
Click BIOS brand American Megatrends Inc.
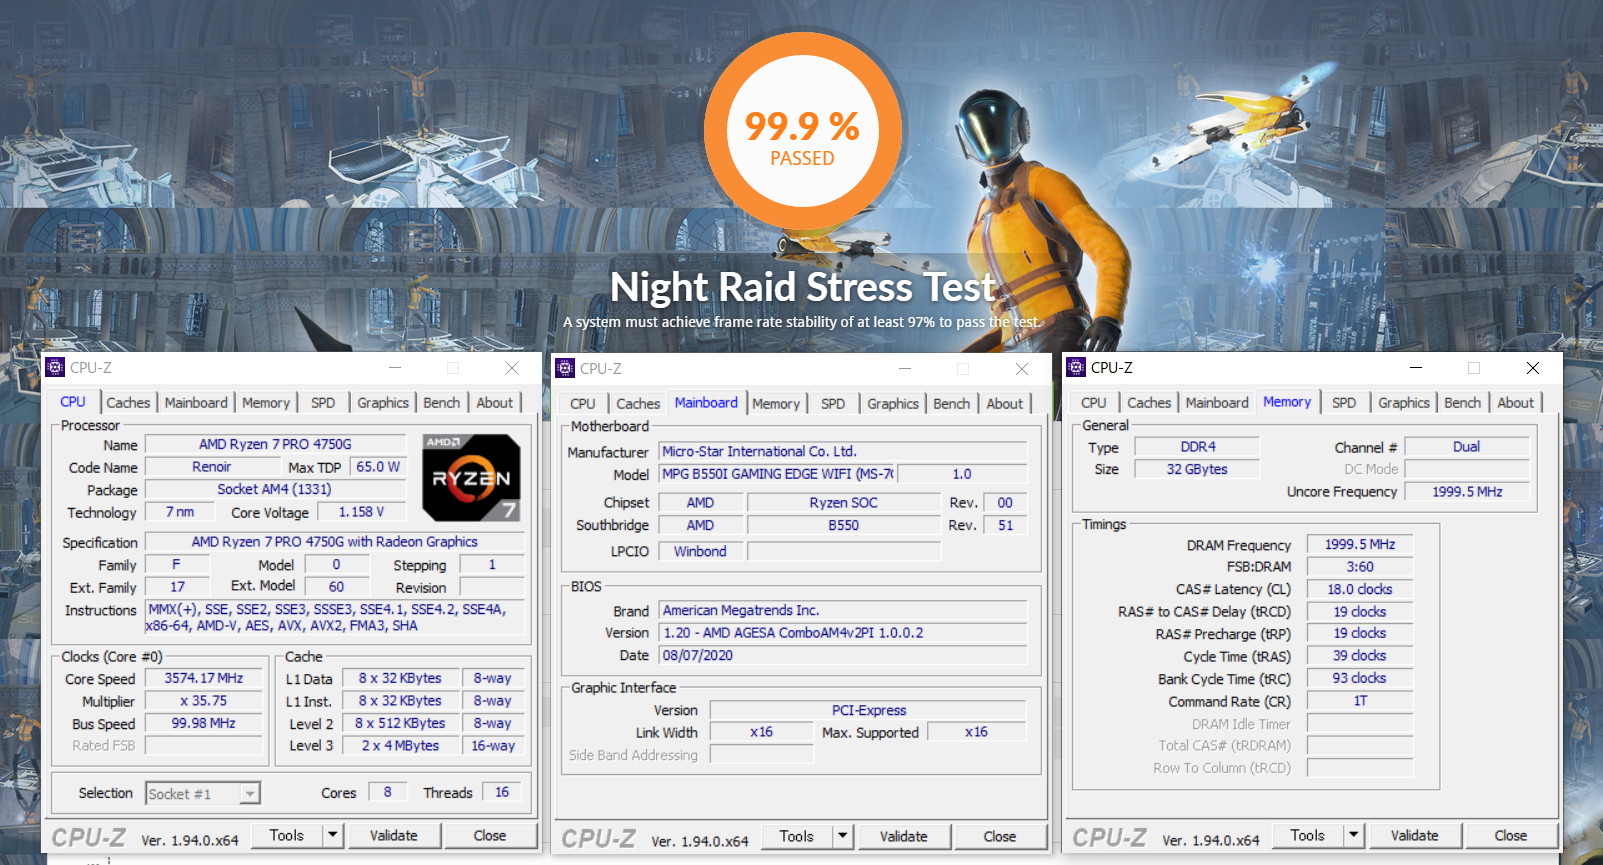pyautogui.click(x=843, y=610)
